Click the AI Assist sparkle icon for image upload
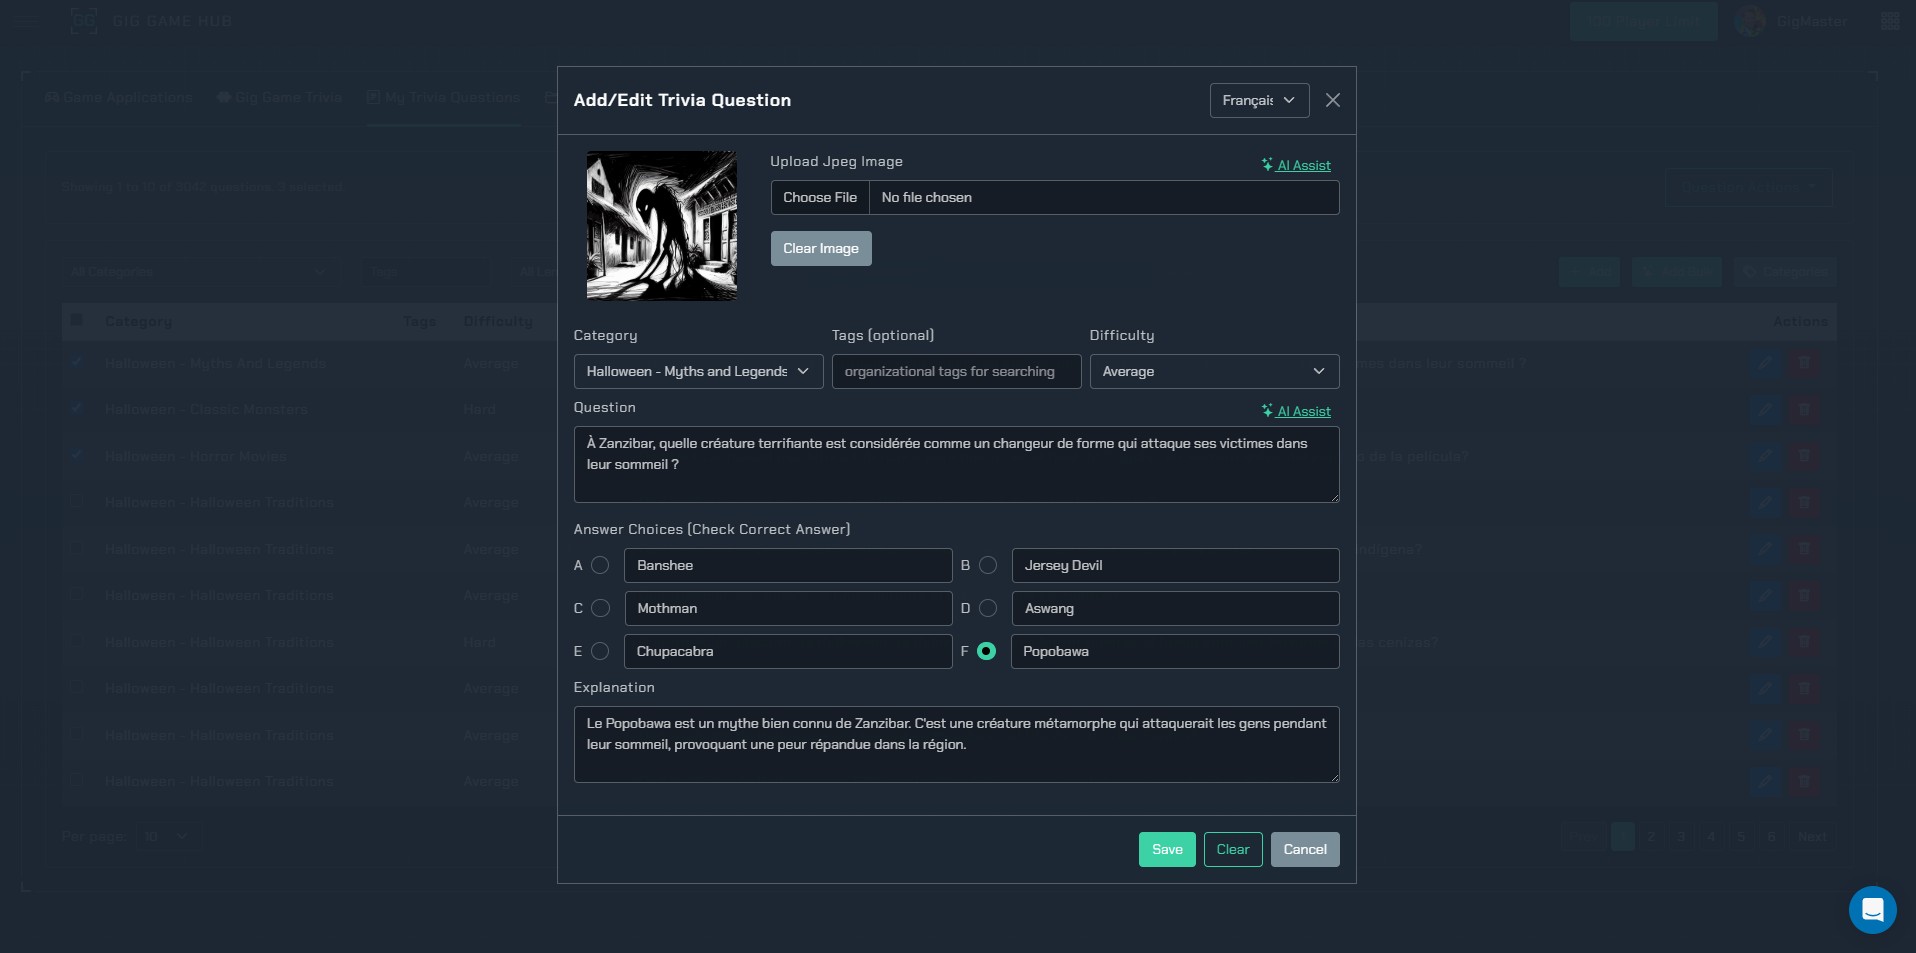The image size is (1916, 953). click(1267, 165)
